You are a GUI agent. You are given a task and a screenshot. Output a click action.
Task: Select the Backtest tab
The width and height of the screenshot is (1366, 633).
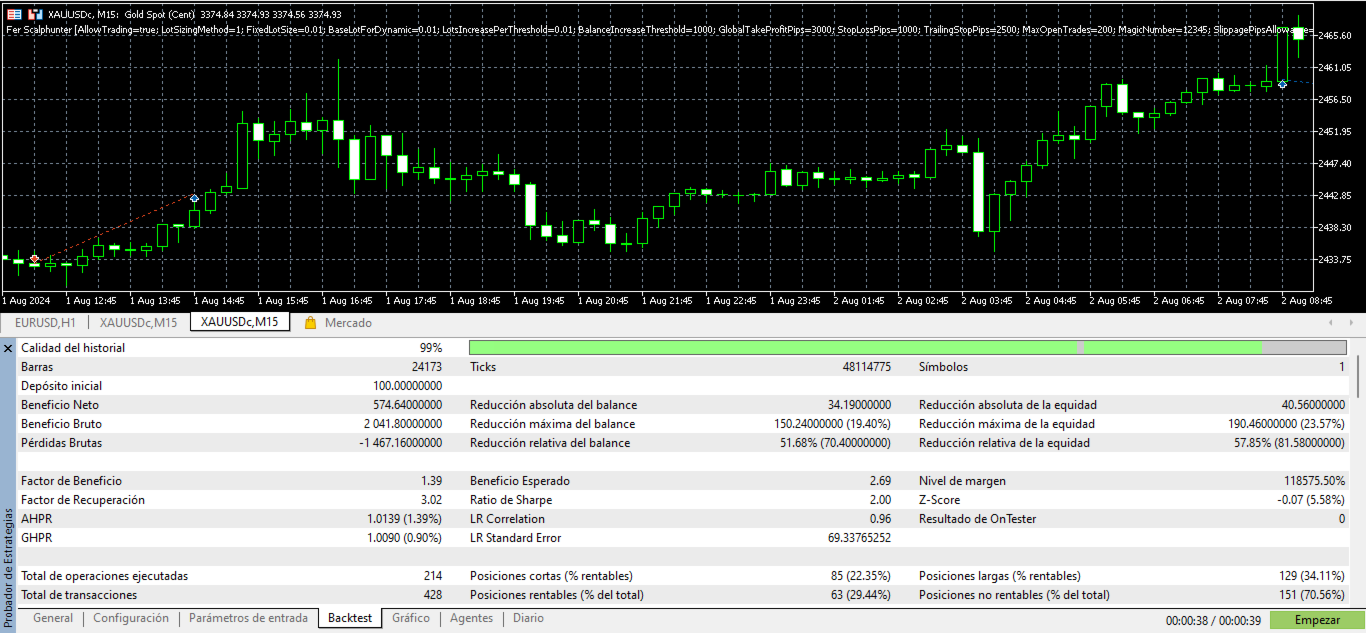click(350, 618)
